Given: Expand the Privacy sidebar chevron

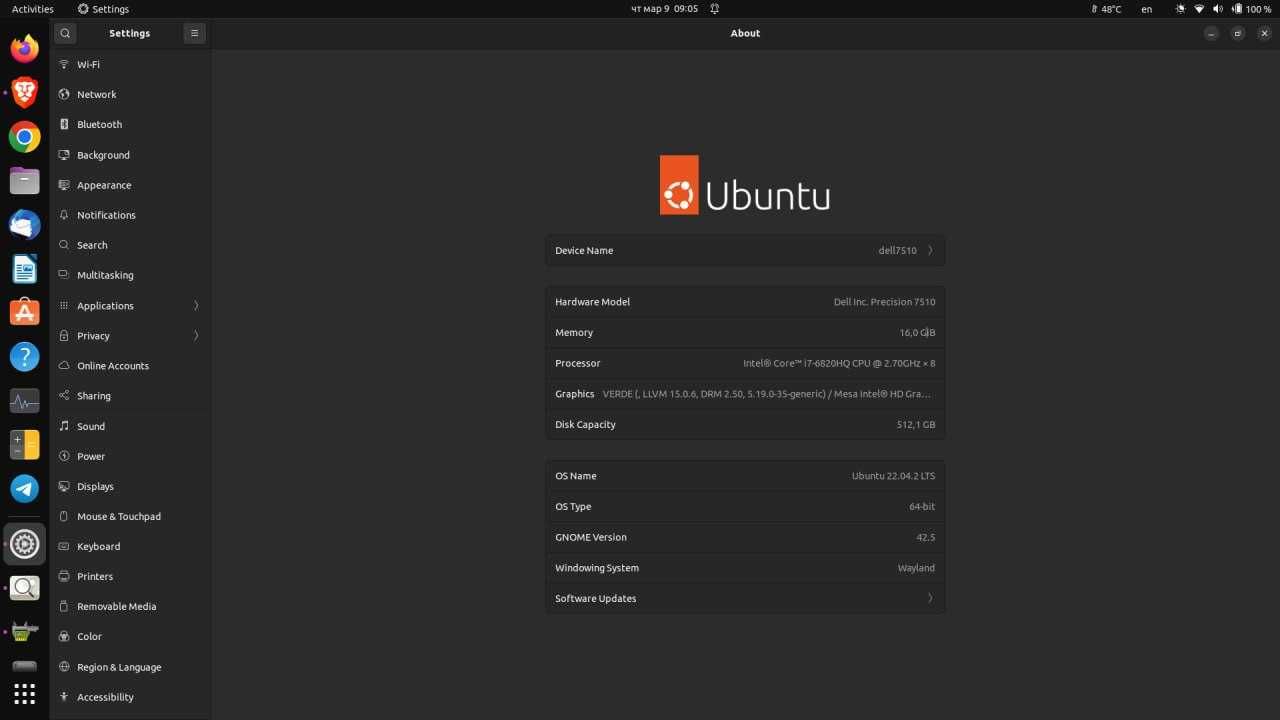Looking at the screenshot, I should pyautogui.click(x=196, y=336).
